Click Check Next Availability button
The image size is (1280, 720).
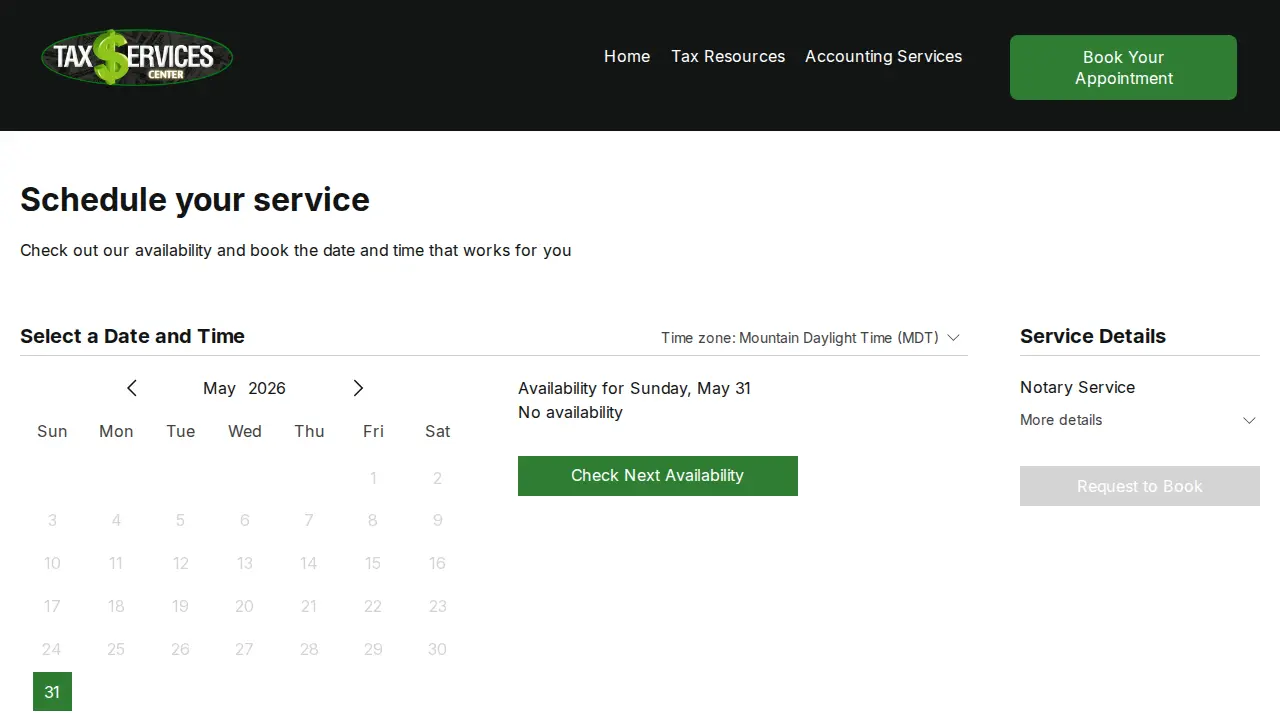[658, 476]
